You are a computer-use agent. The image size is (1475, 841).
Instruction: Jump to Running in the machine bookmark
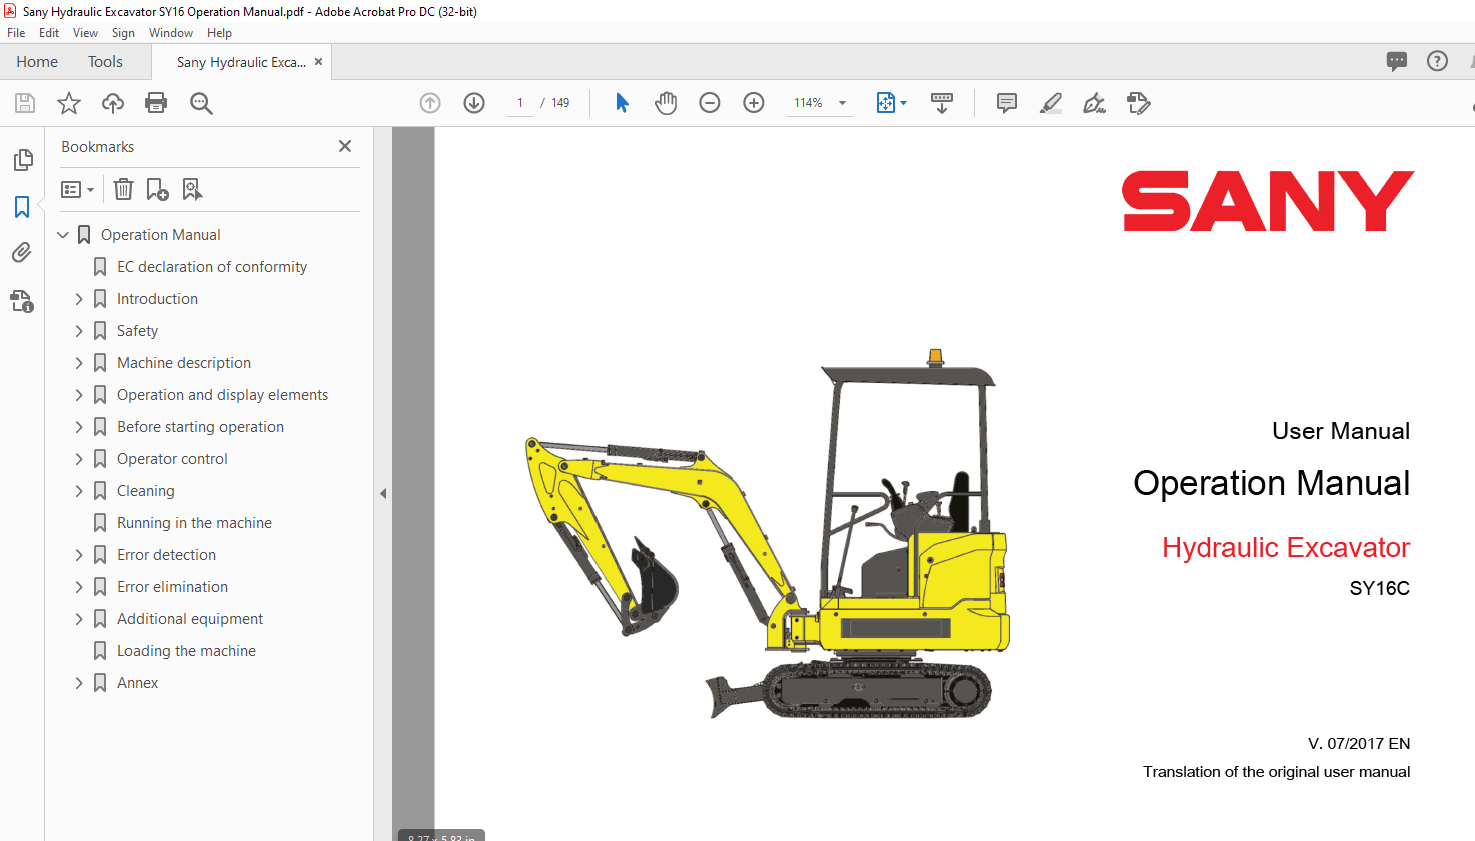[x=194, y=523]
